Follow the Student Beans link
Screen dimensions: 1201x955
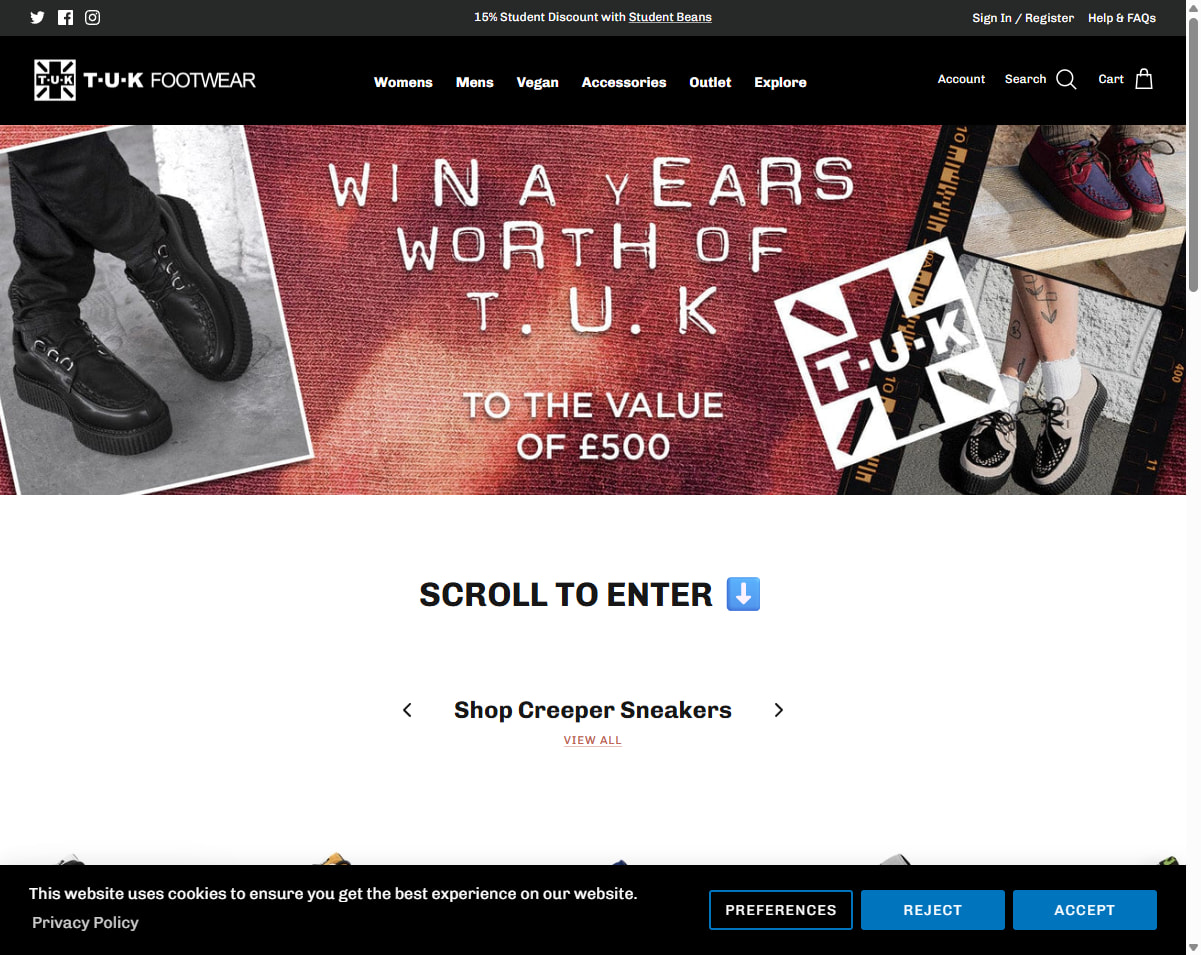tap(670, 17)
